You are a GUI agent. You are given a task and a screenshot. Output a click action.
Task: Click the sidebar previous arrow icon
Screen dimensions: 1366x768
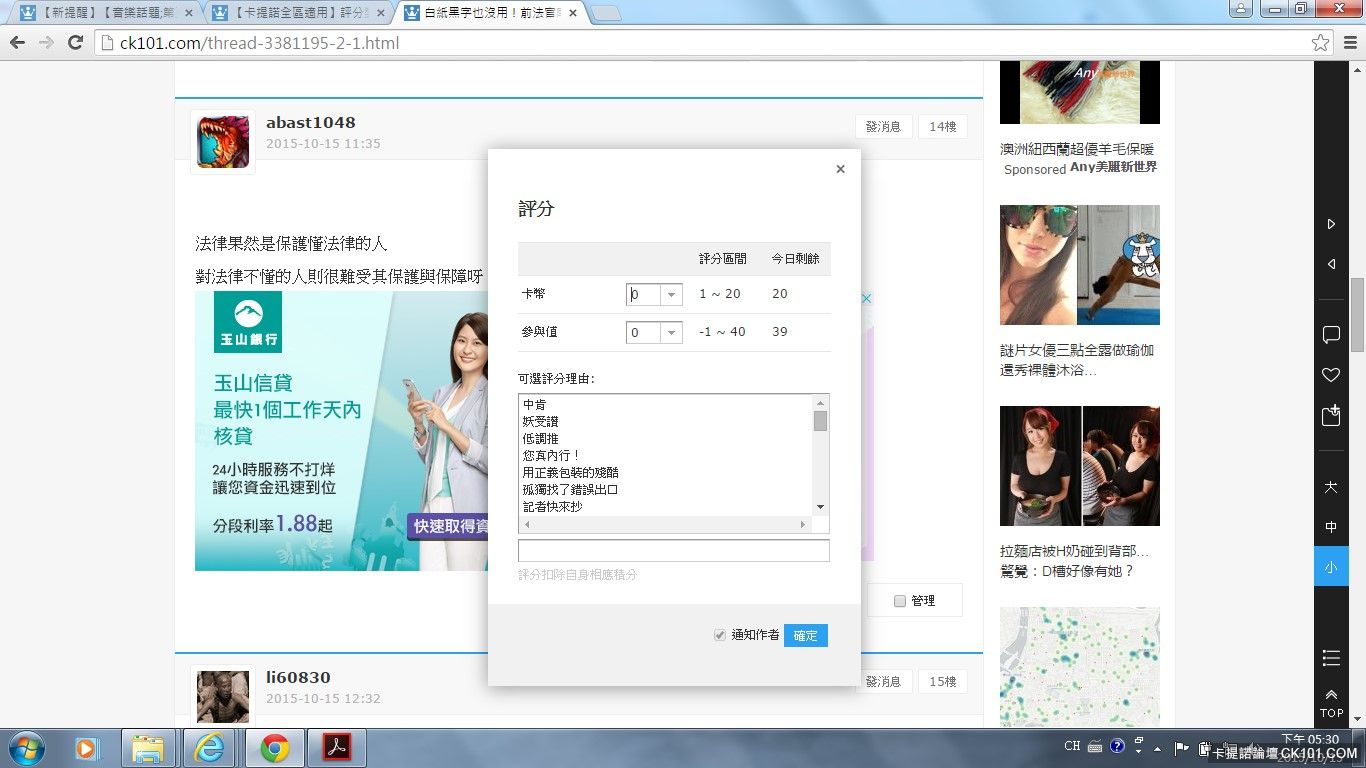coord(1331,264)
